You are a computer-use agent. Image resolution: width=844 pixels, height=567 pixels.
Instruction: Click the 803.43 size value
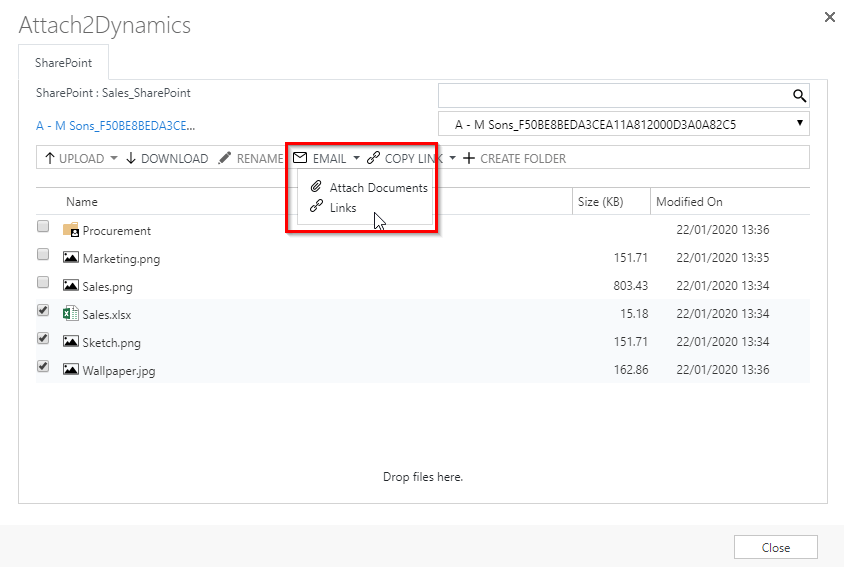coord(630,286)
